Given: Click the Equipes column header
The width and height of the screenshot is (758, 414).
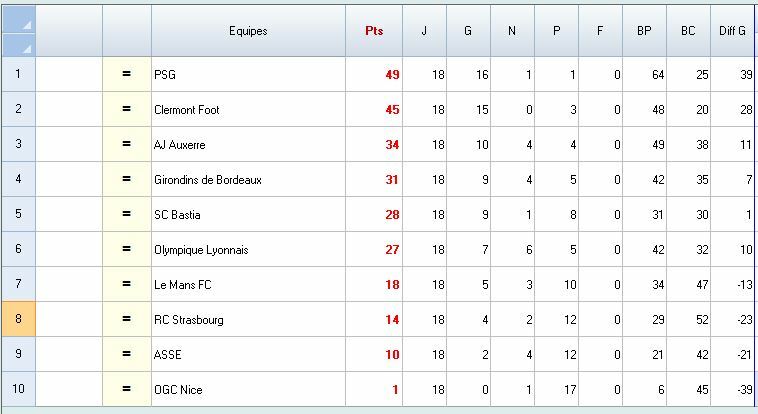Looking at the screenshot, I should click(x=248, y=31).
